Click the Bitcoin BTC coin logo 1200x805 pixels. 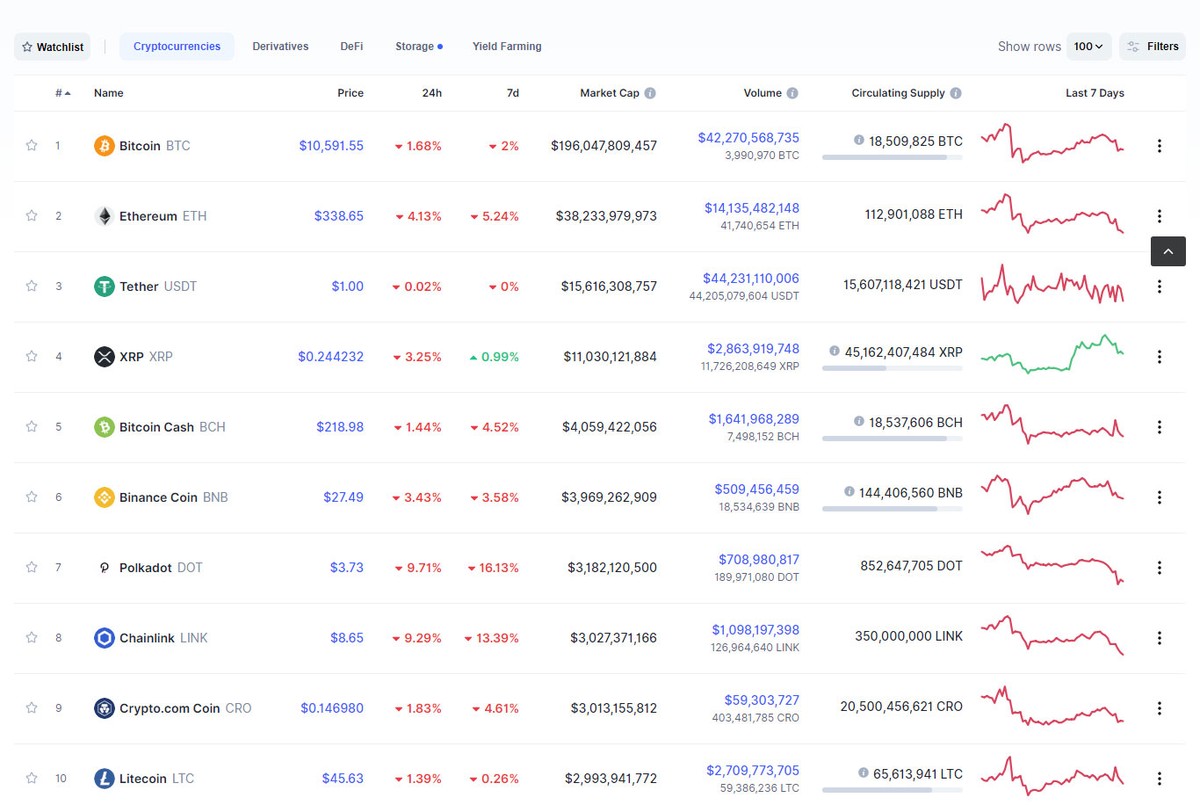[103, 145]
